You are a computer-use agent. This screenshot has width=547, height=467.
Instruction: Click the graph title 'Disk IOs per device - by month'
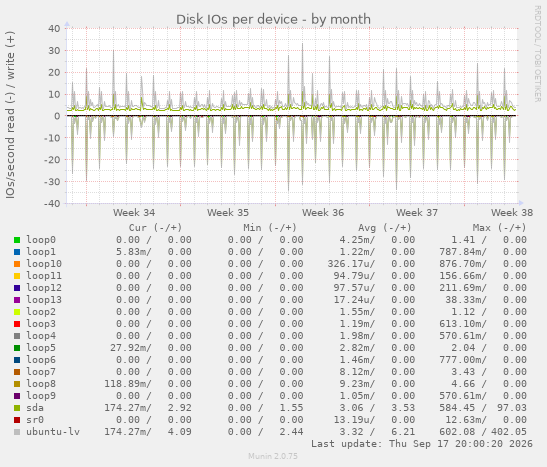[x=273, y=20]
